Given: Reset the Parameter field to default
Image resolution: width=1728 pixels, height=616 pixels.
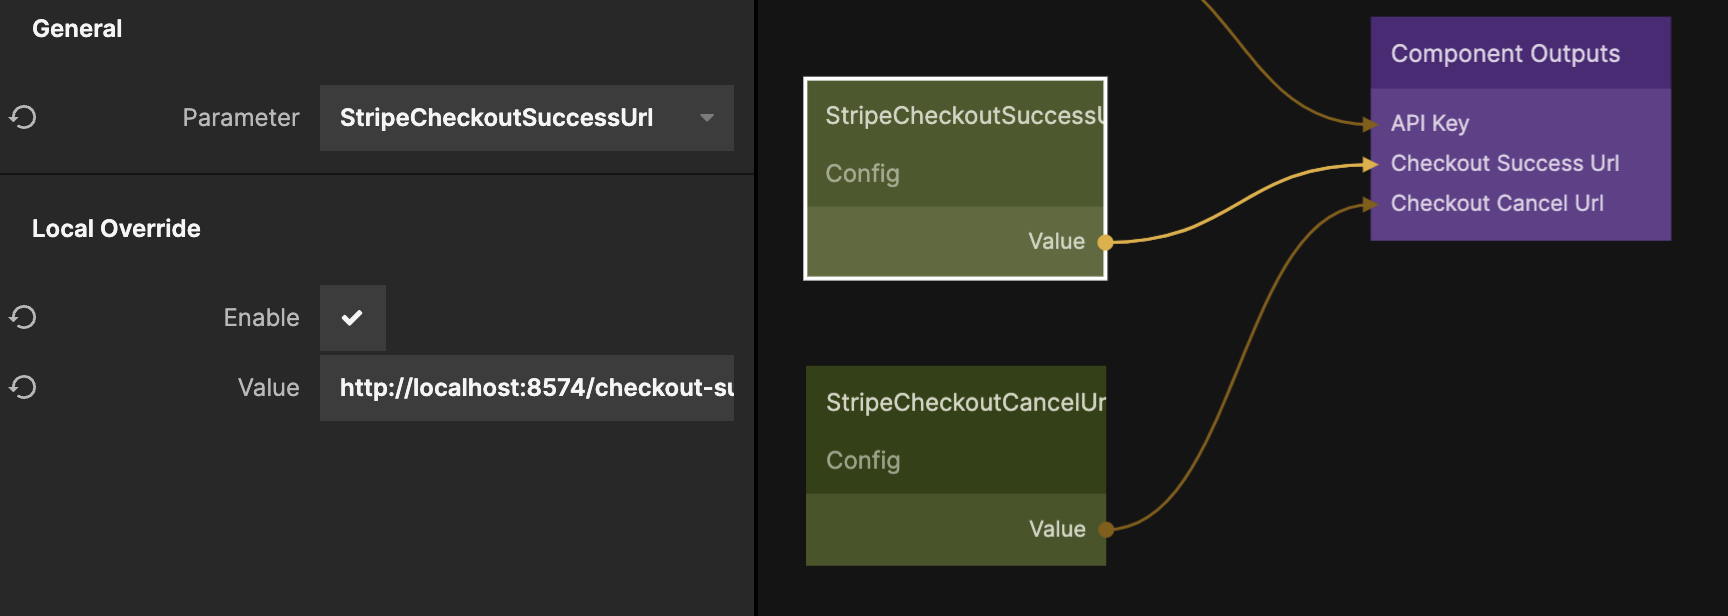Looking at the screenshot, I should [x=23, y=118].
